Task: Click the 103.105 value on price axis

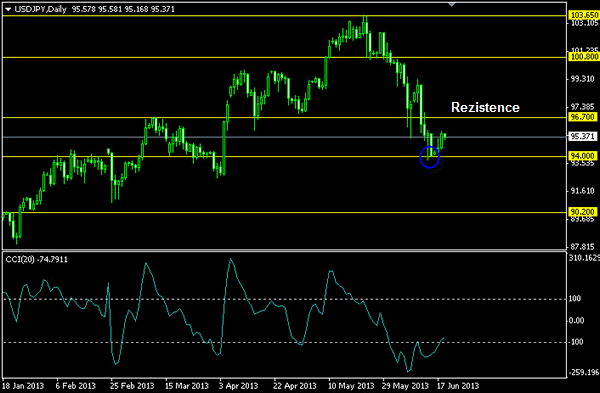Action: (x=584, y=23)
